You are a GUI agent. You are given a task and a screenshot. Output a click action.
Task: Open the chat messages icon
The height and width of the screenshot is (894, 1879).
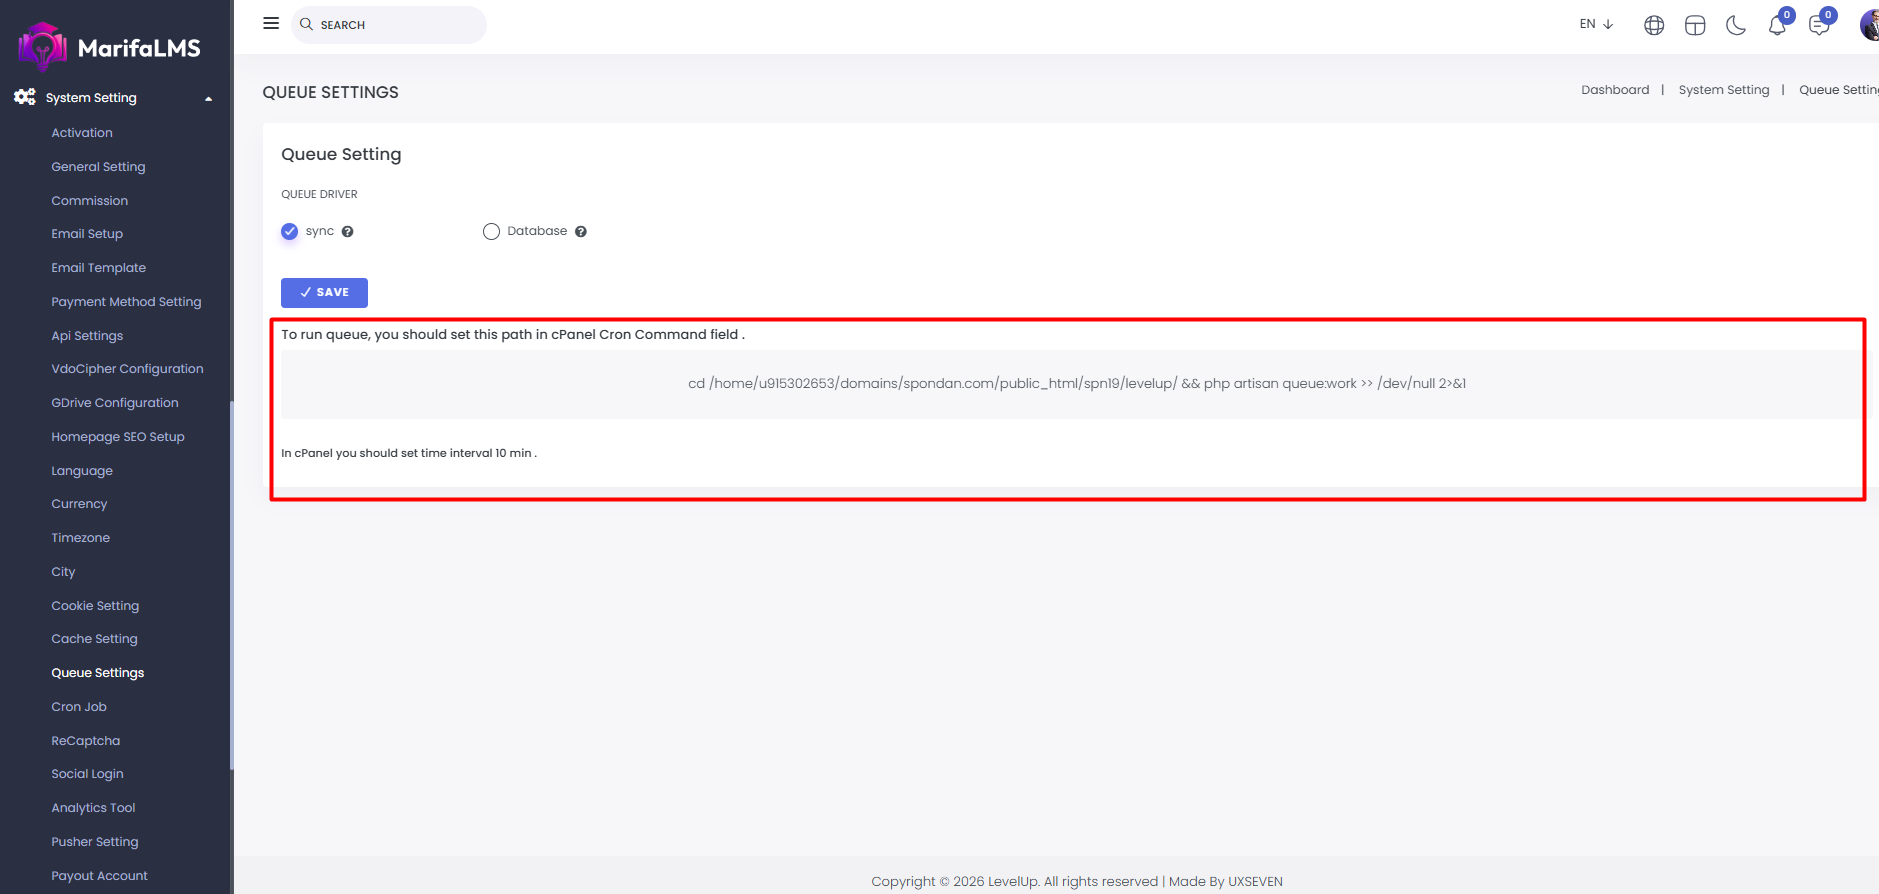point(1819,25)
